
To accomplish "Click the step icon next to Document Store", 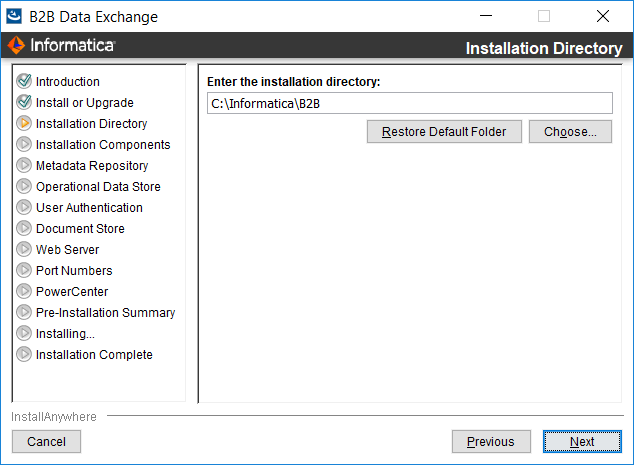I will coord(24,228).
